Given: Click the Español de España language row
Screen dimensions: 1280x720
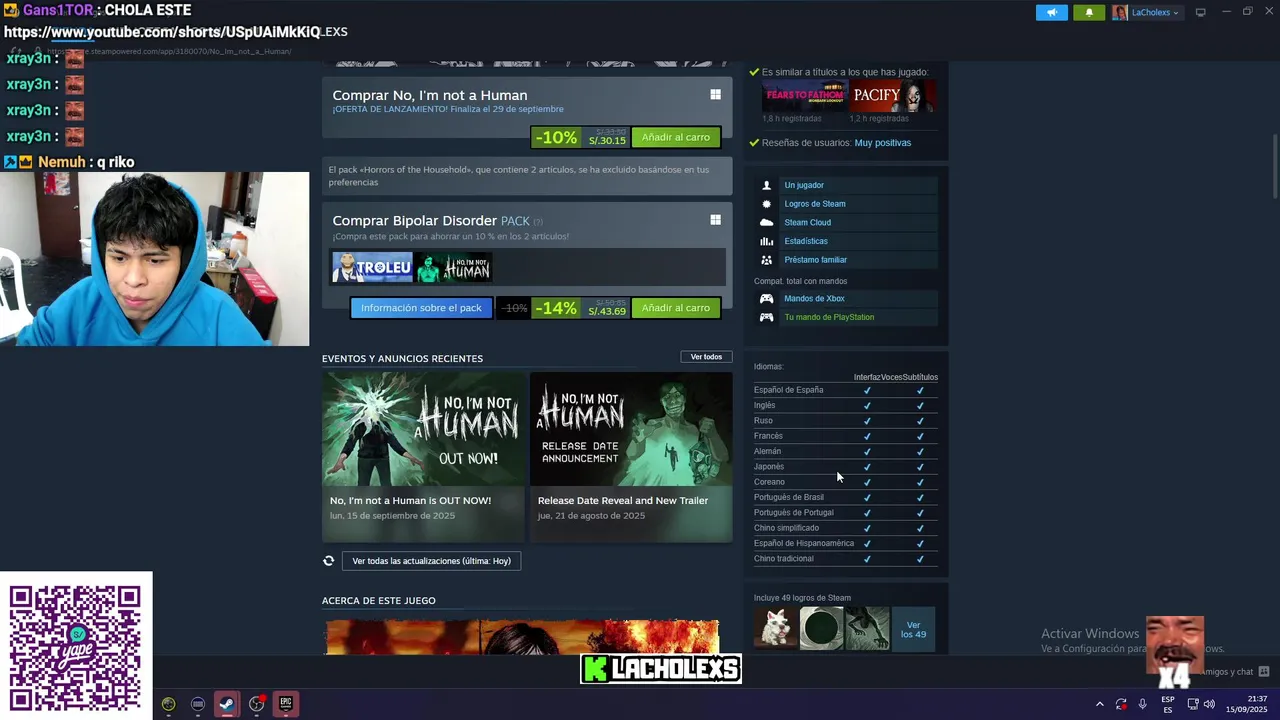Looking at the screenshot, I should [846, 390].
